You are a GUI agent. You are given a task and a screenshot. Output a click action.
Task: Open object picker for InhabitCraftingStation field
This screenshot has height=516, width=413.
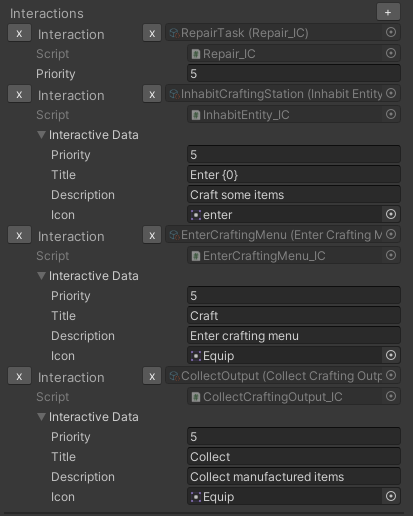[391, 93]
